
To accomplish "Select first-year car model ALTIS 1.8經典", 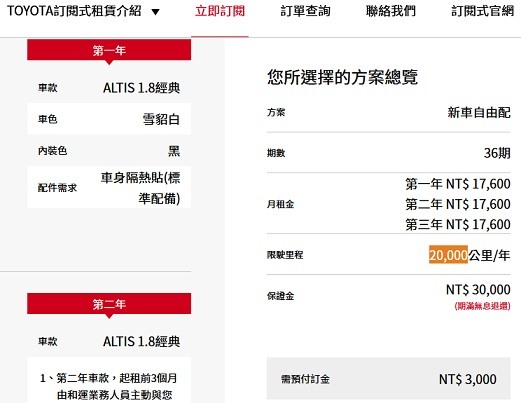I will click(x=141, y=88).
